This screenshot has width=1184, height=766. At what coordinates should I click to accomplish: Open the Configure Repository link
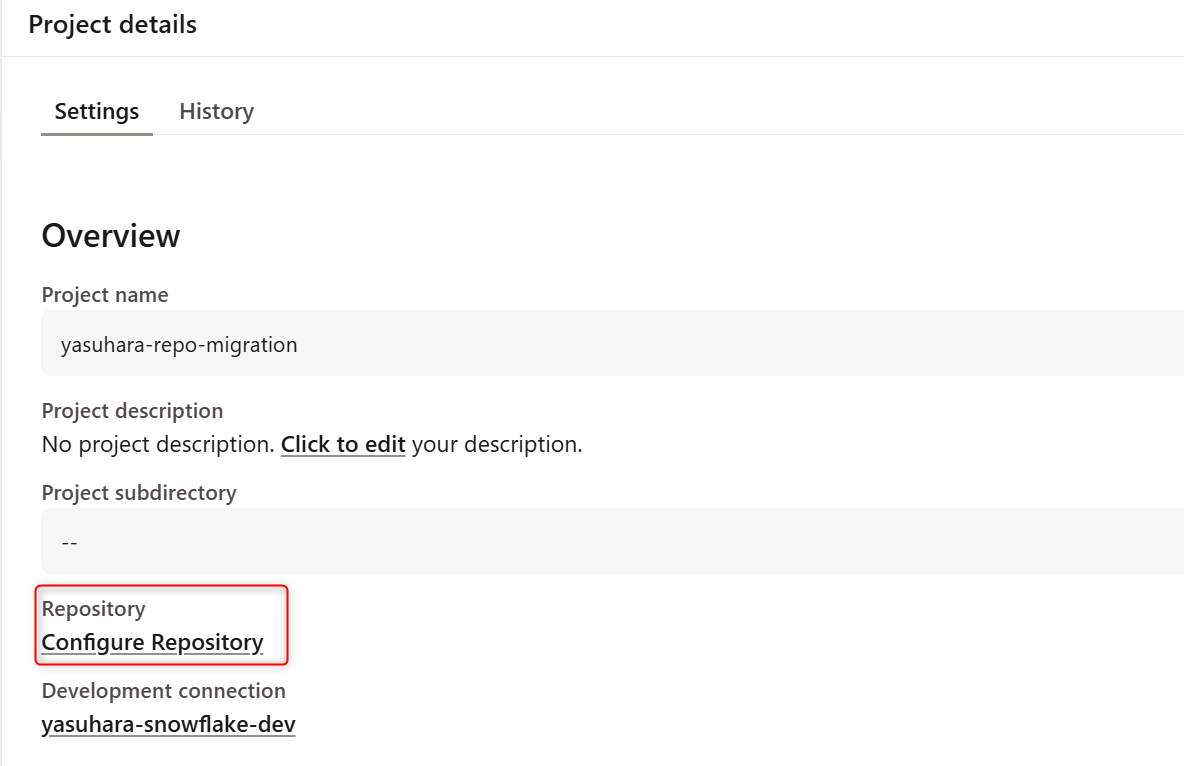click(x=152, y=642)
